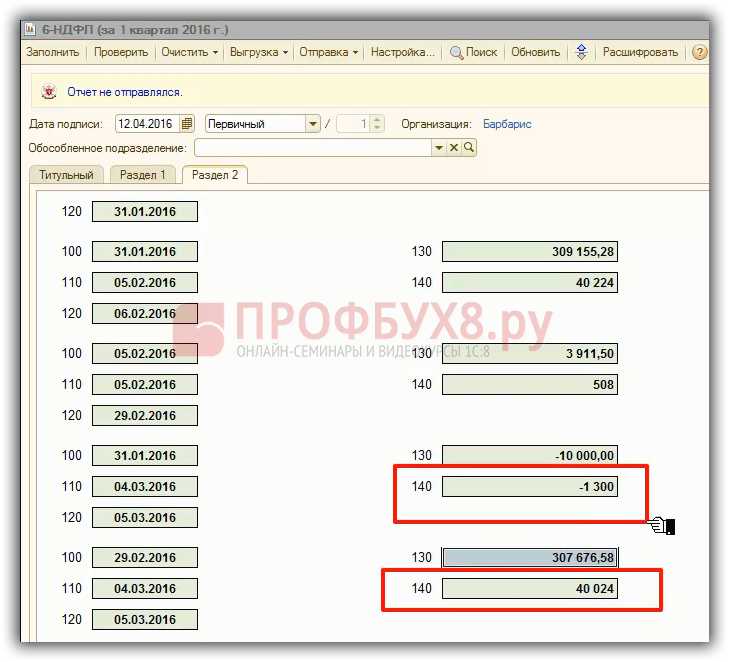Open the Отправка dropdown menu
Viewport: 729px width, 662px height.
tap(329, 53)
